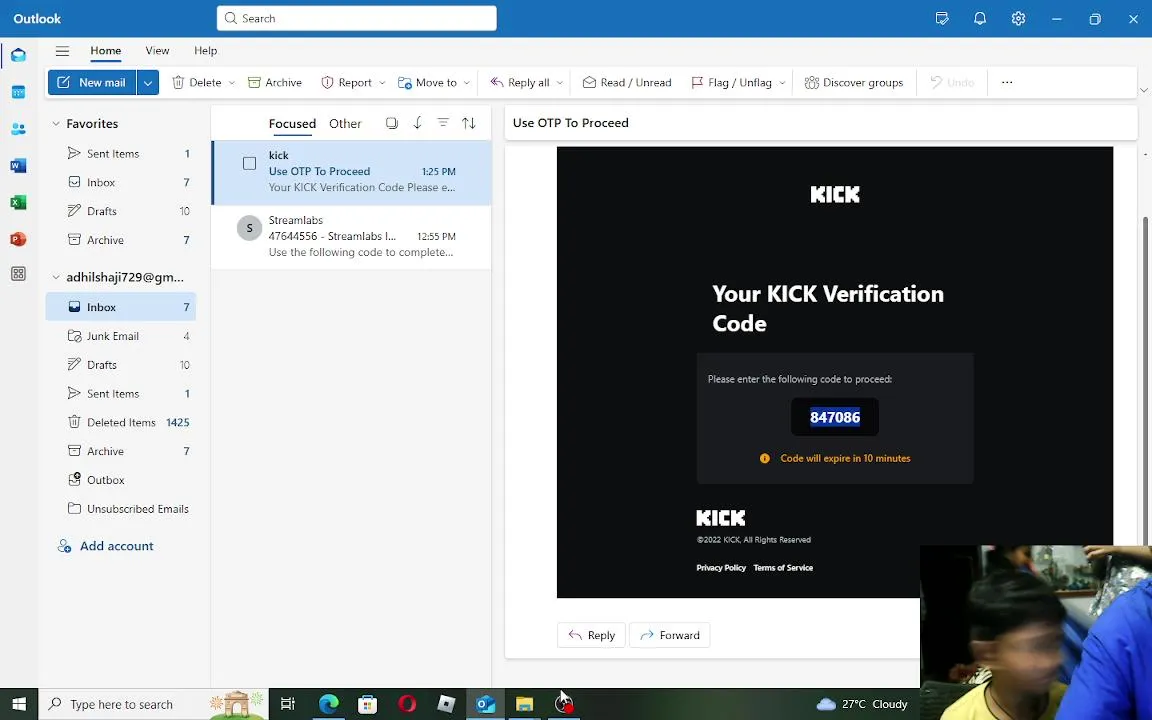The height and width of the screenshot is (720, 1152).
Task: Open the Outbox folder
Action: [x=121, y=480]
